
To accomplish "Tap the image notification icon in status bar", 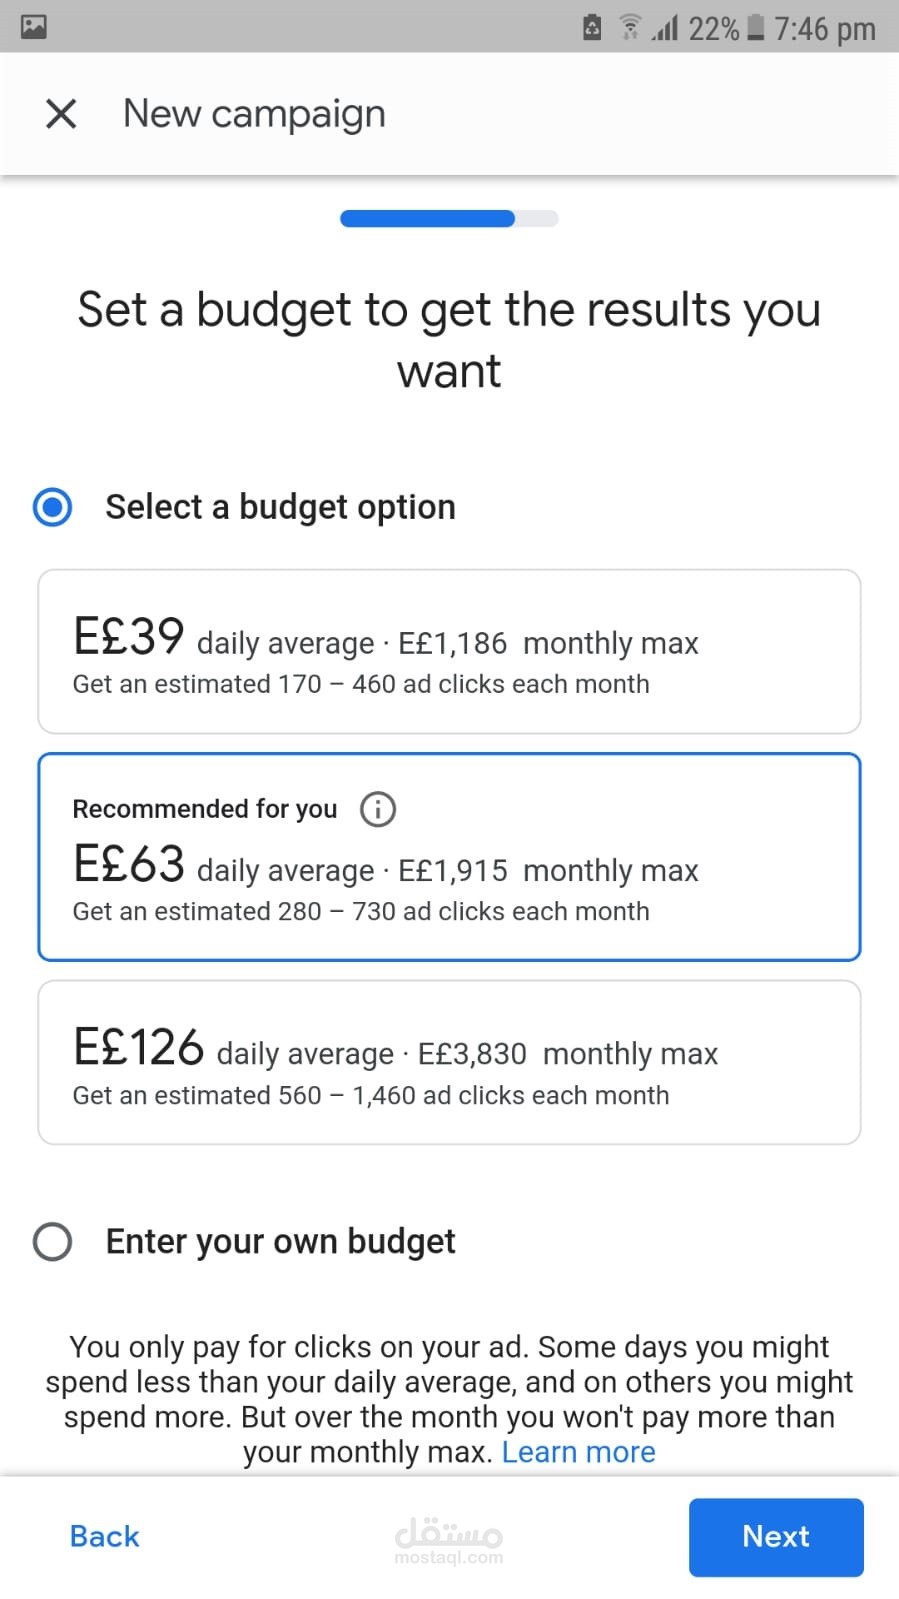I will [x=33, y=27].
